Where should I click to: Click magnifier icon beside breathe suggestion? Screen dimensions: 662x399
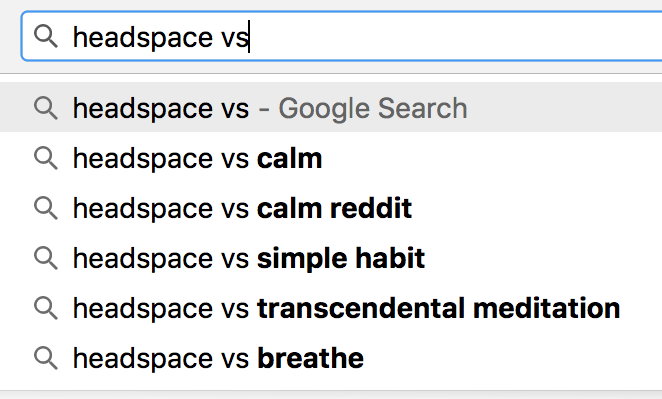point(46,358)
